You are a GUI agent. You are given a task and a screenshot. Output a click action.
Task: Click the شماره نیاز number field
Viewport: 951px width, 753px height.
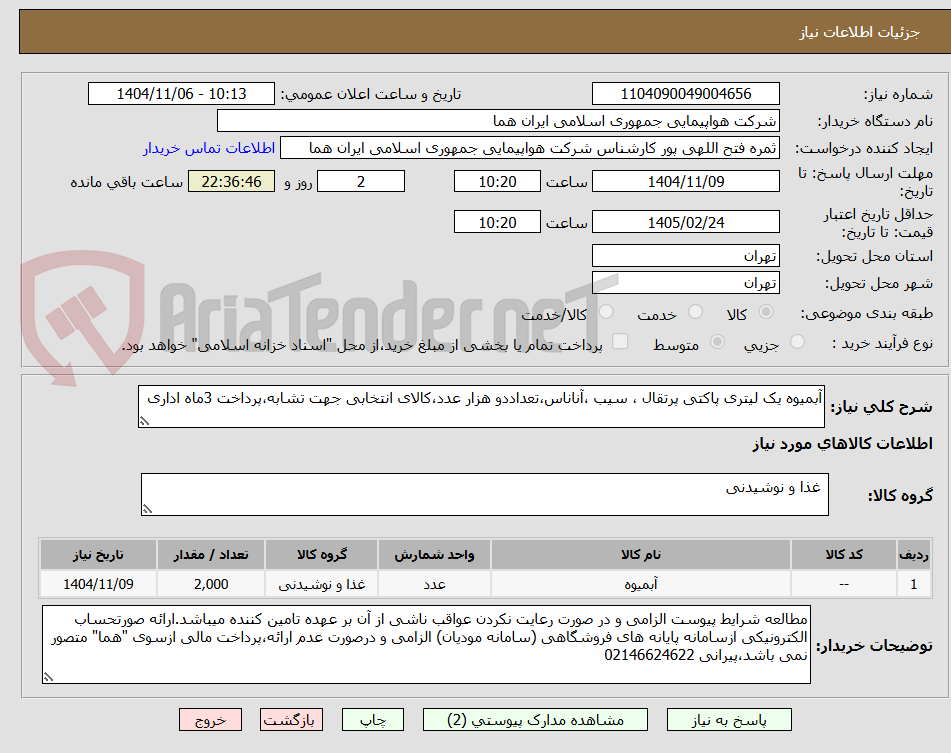(x=686, y=92)
